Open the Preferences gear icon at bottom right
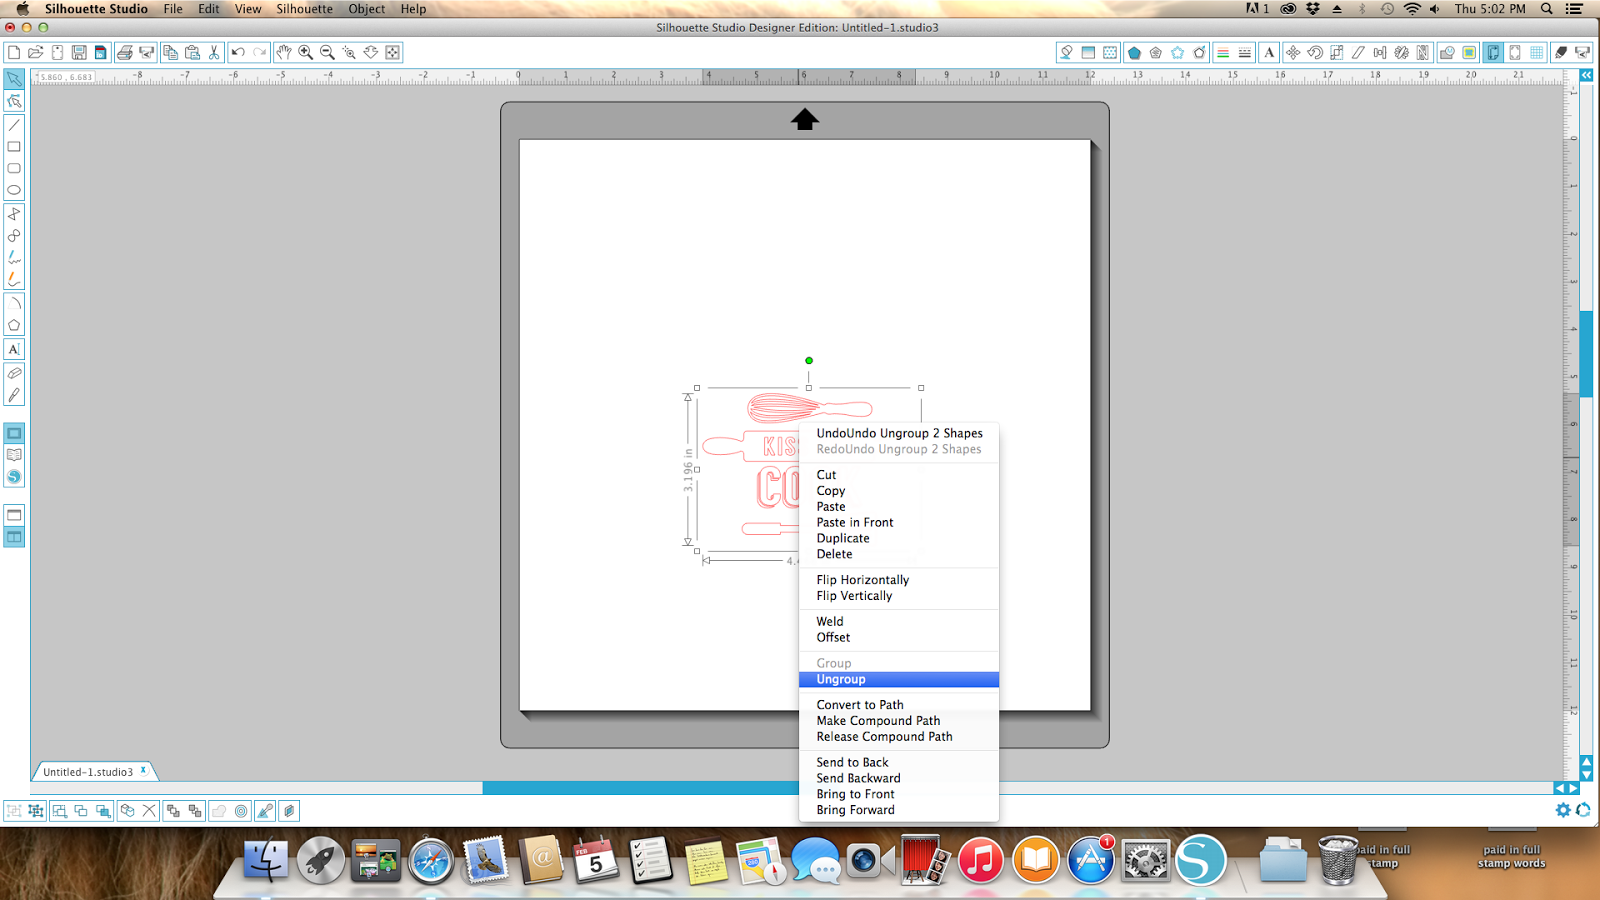This screenshot has height=900, width=1600. [1563, 810]
